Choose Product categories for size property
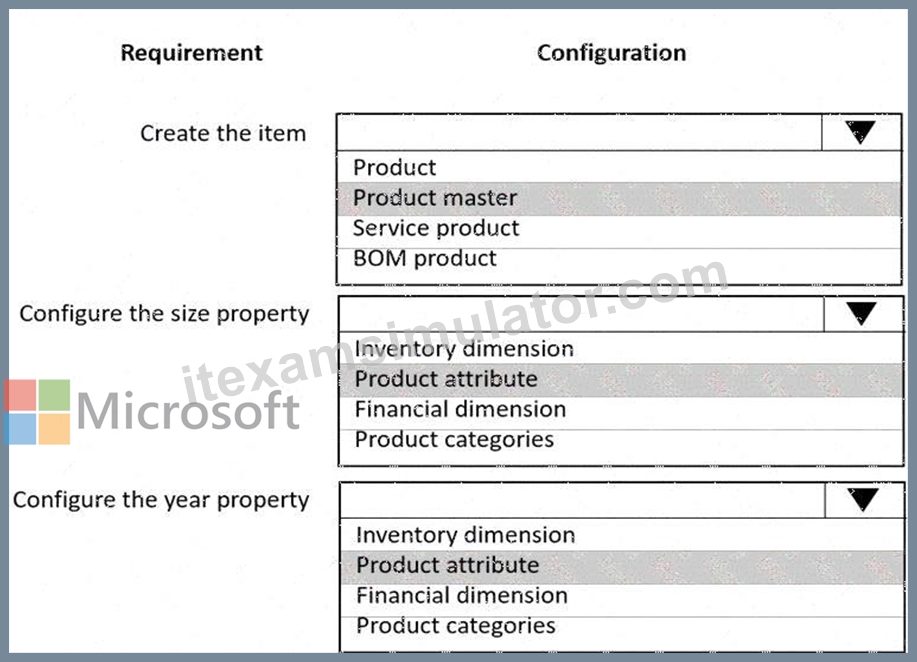The image size is (917, 662). (x=621, y=440)
